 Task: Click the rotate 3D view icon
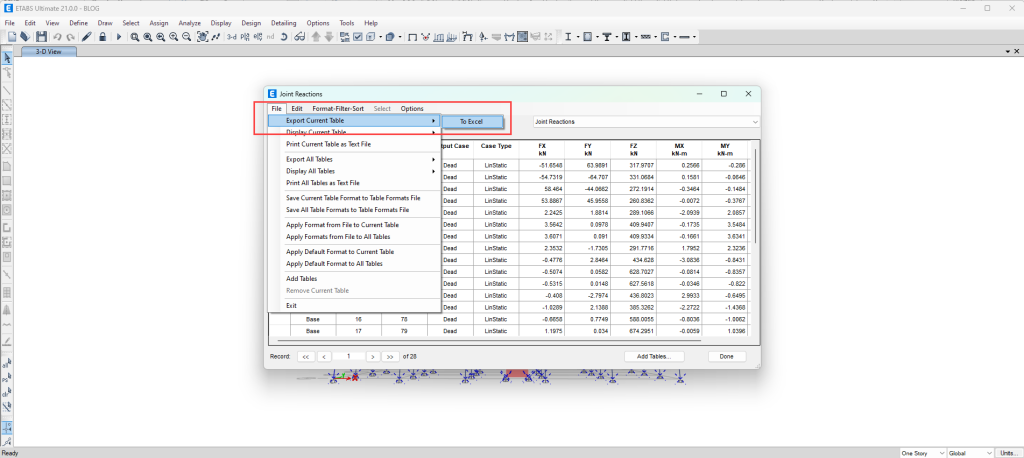pos(284,37)
